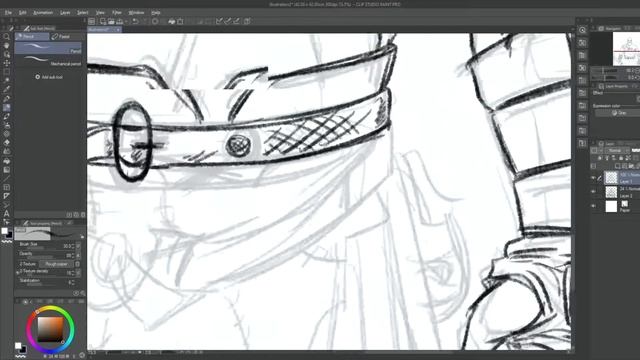The width and height of the screenshot is (640, 360).
Task: Open the Layer menu
Action: pyautogui.click(x=65, y=13)
